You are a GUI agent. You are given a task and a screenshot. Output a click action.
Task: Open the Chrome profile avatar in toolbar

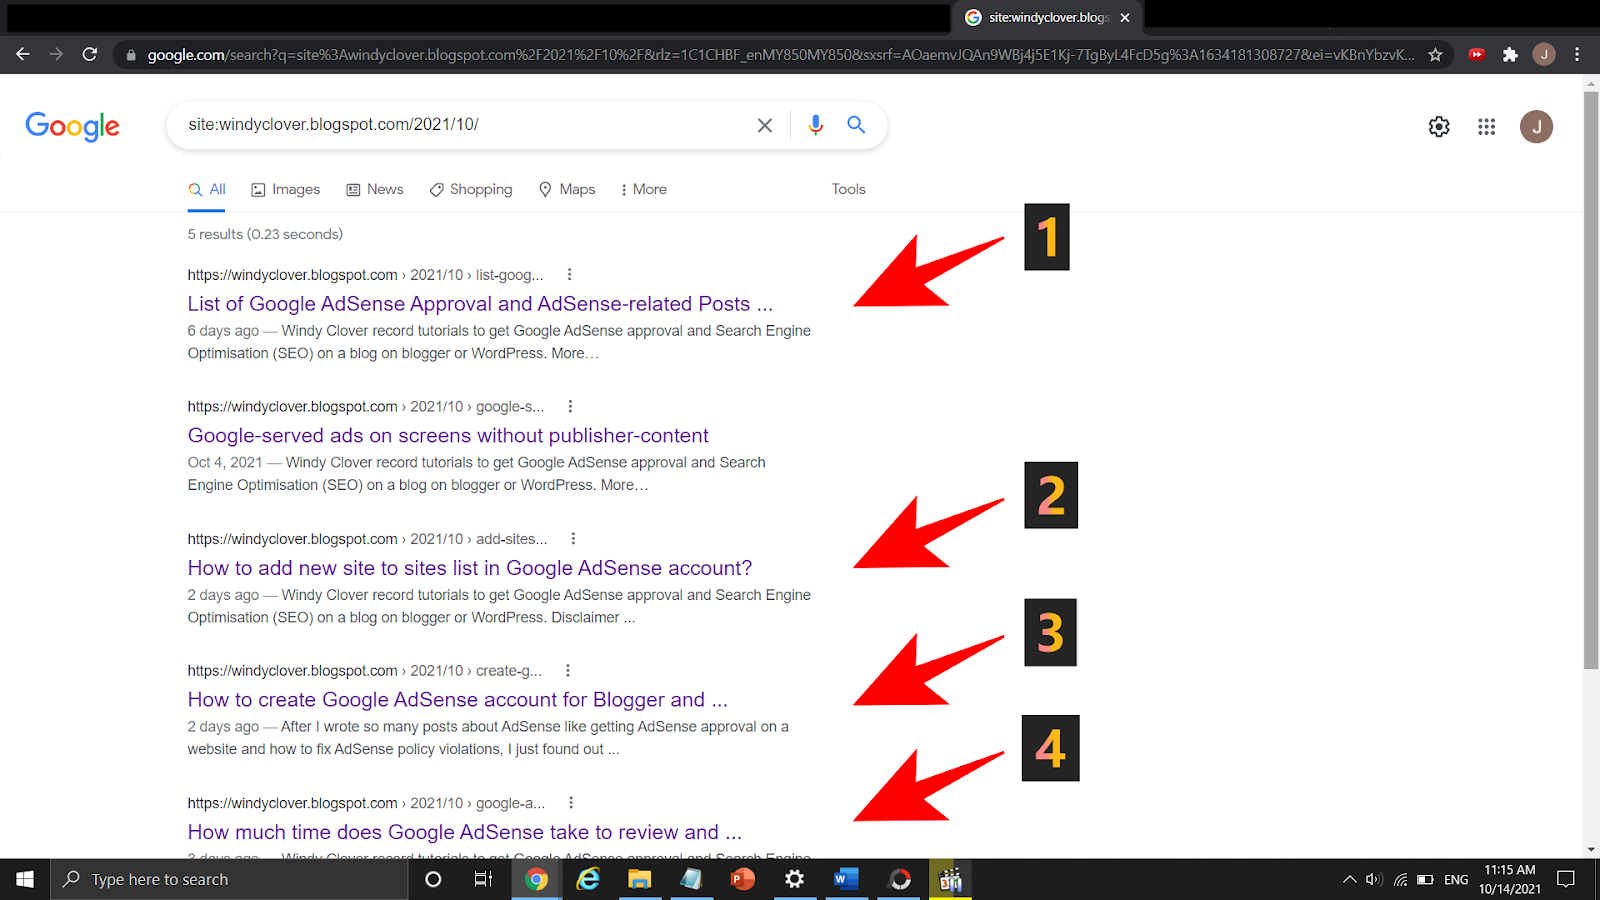[x=1544, y=55]
